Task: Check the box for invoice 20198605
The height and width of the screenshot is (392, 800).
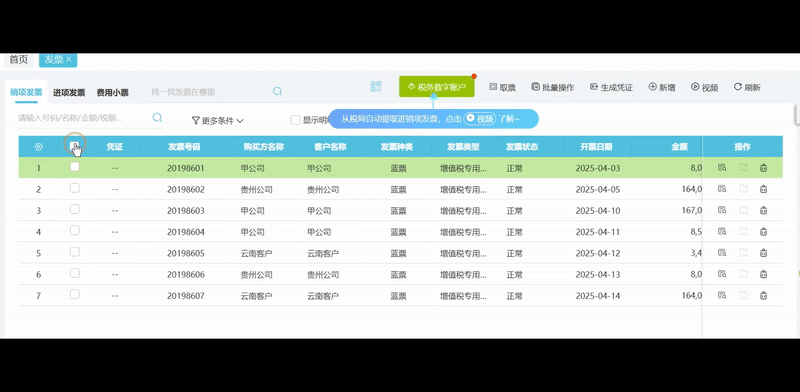Action: tap(74, 252)
